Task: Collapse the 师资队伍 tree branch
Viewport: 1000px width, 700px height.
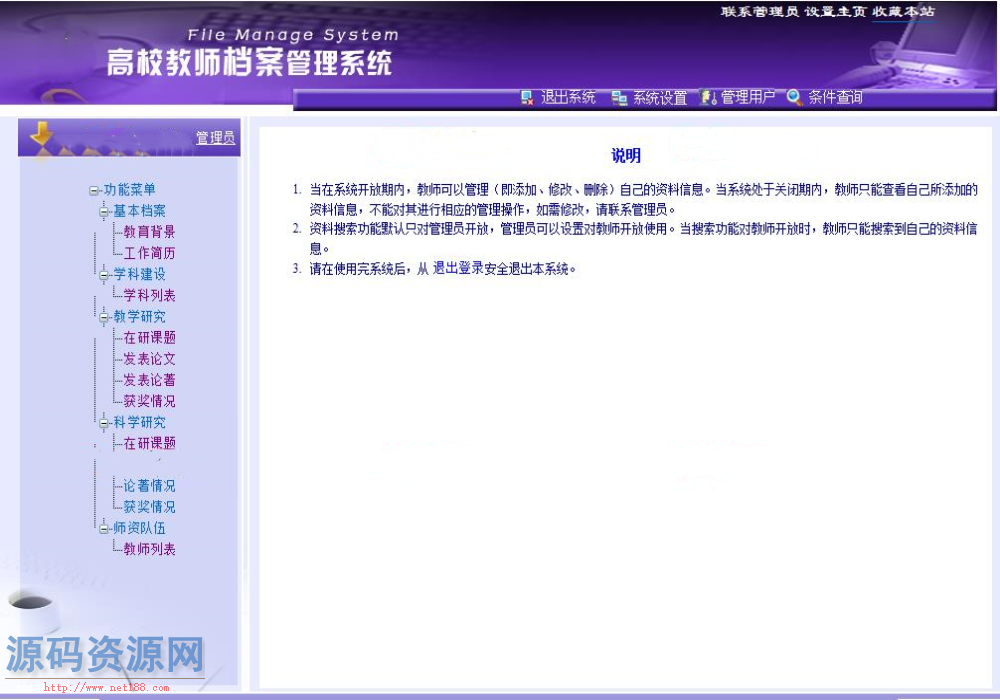Action: pyautogui.click(x=104, y=528)
